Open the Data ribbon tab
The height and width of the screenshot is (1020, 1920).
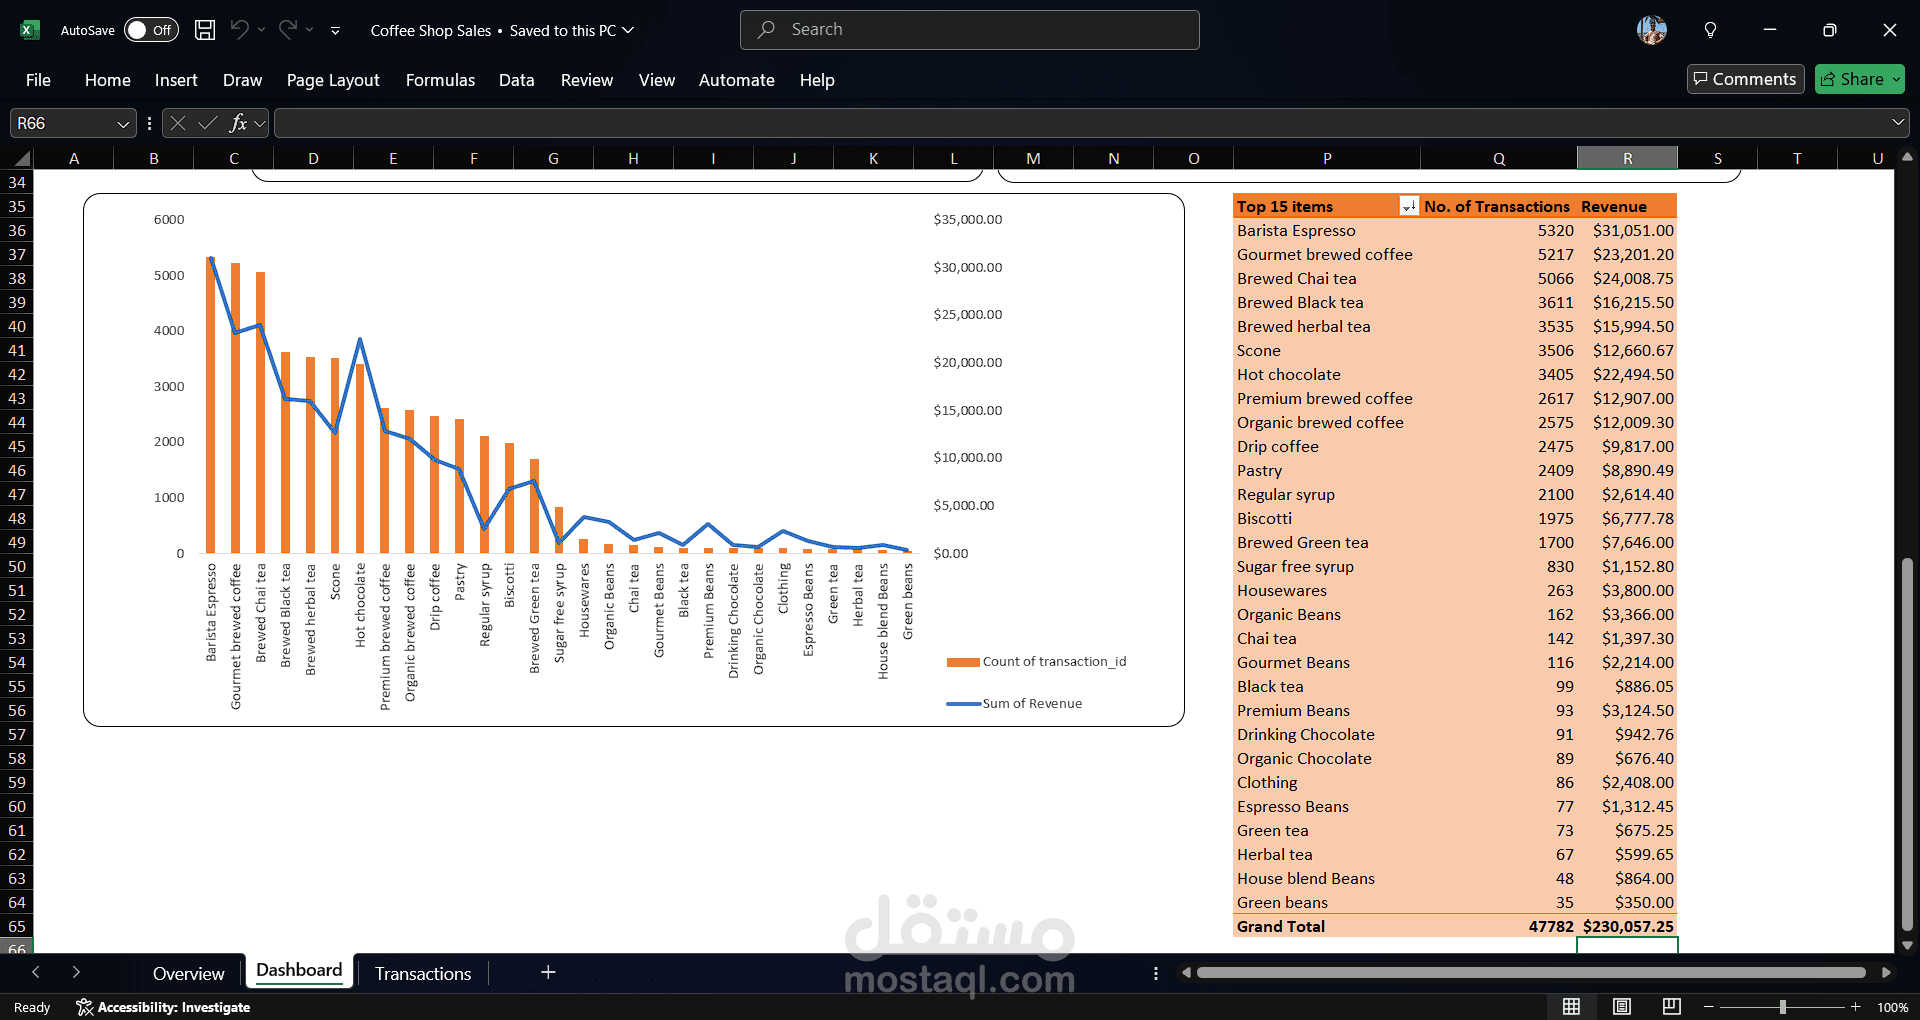pyautogui.click(x=516, y=80)
